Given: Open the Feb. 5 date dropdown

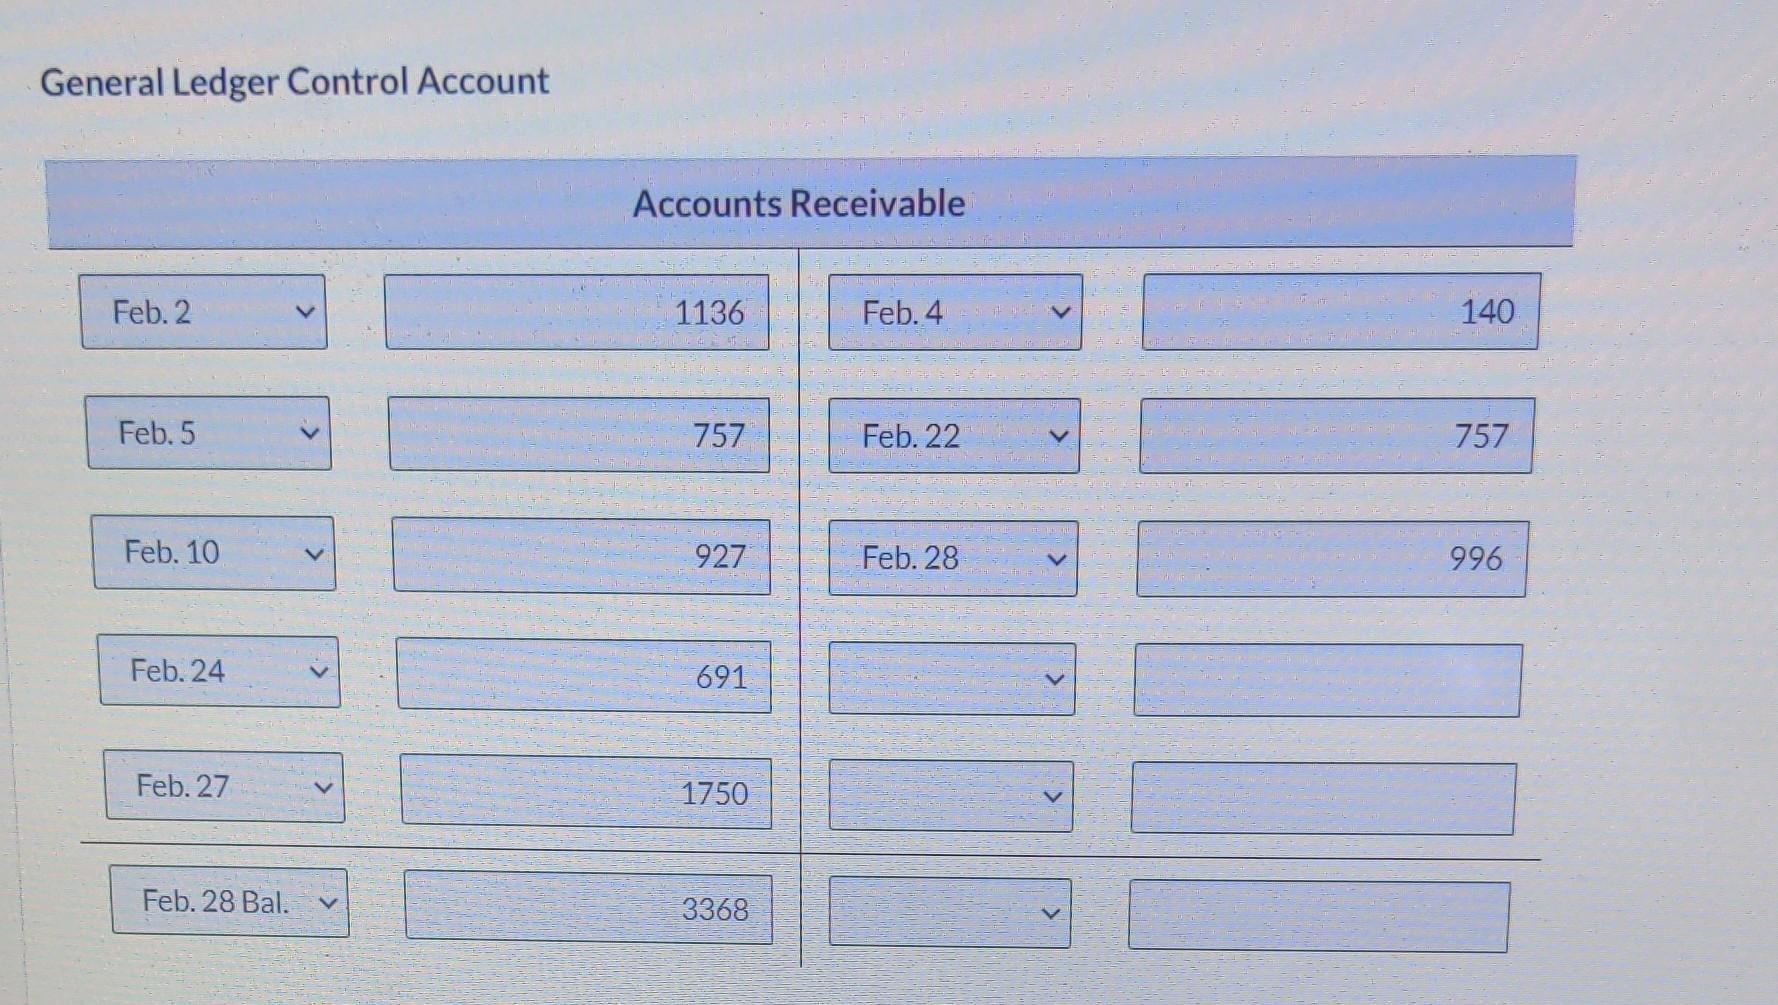Looking at the screenshot, I should [207, 435].
